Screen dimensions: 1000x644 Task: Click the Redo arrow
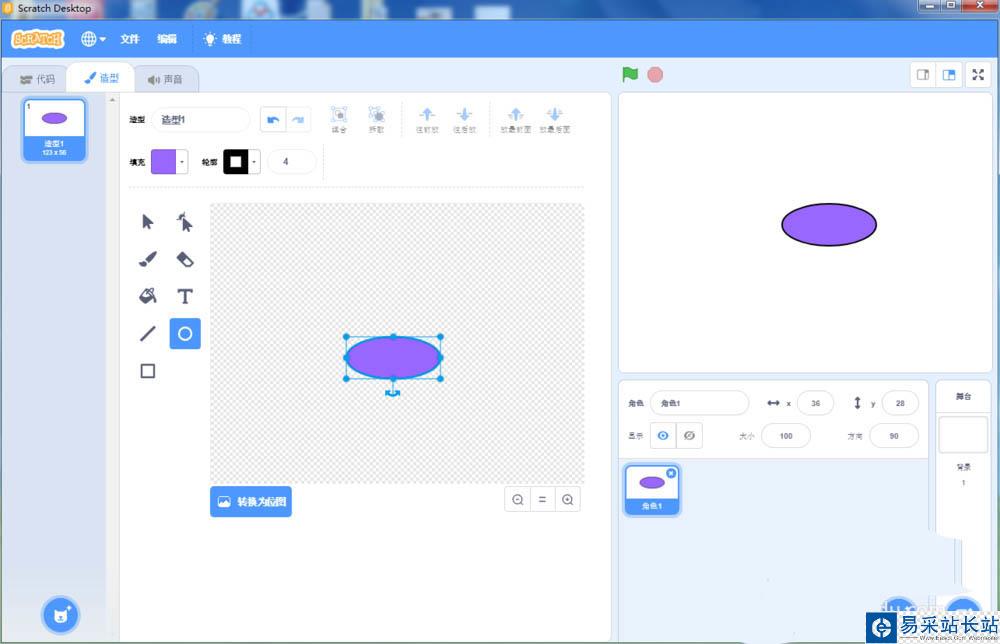click(298, 119)
